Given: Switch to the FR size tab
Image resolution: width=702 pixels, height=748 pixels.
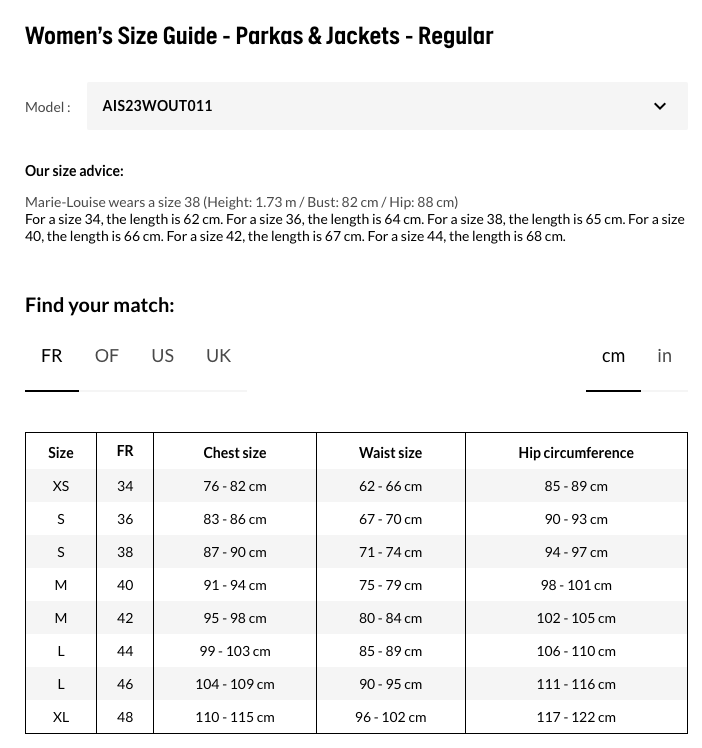Looking at the screenshot, I should pos(52,356).
